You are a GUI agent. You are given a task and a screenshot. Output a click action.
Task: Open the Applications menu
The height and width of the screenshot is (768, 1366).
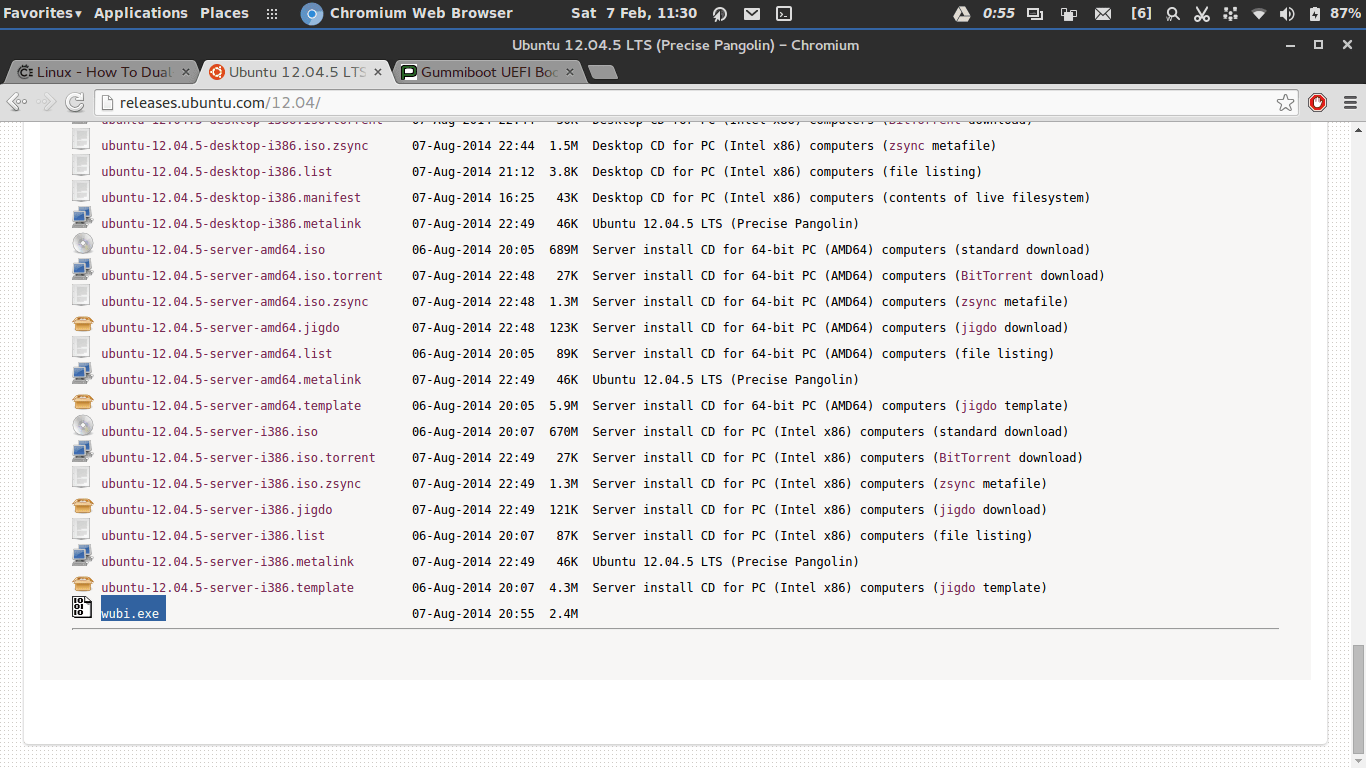tap(141, 13)
